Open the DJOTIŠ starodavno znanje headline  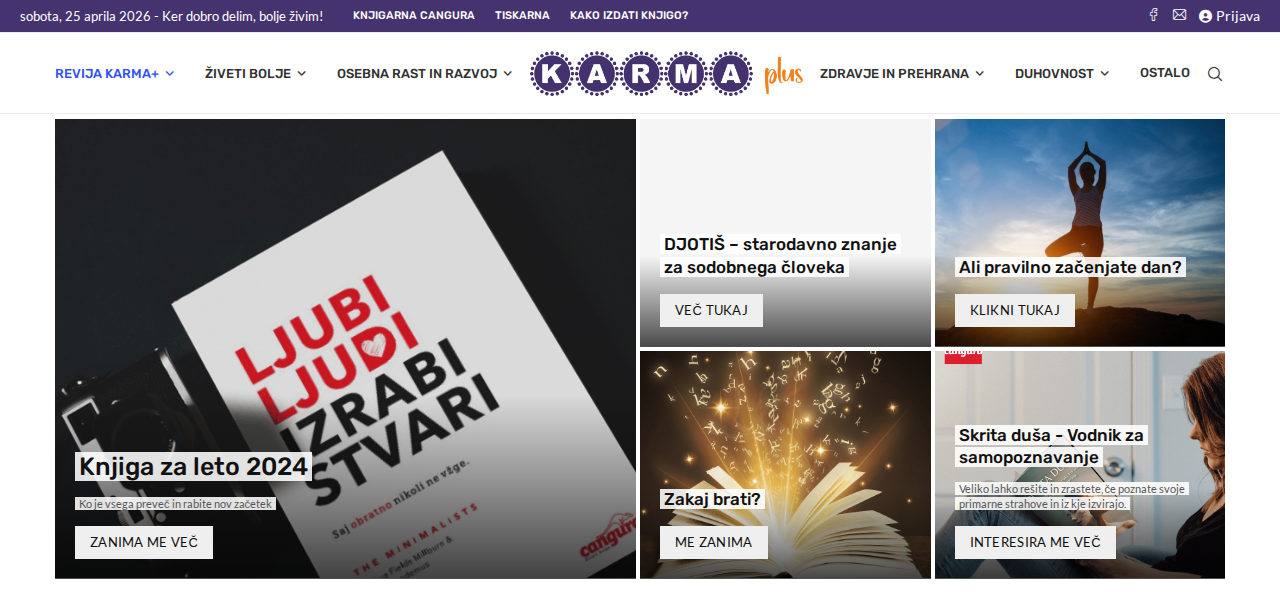[780, 256]
